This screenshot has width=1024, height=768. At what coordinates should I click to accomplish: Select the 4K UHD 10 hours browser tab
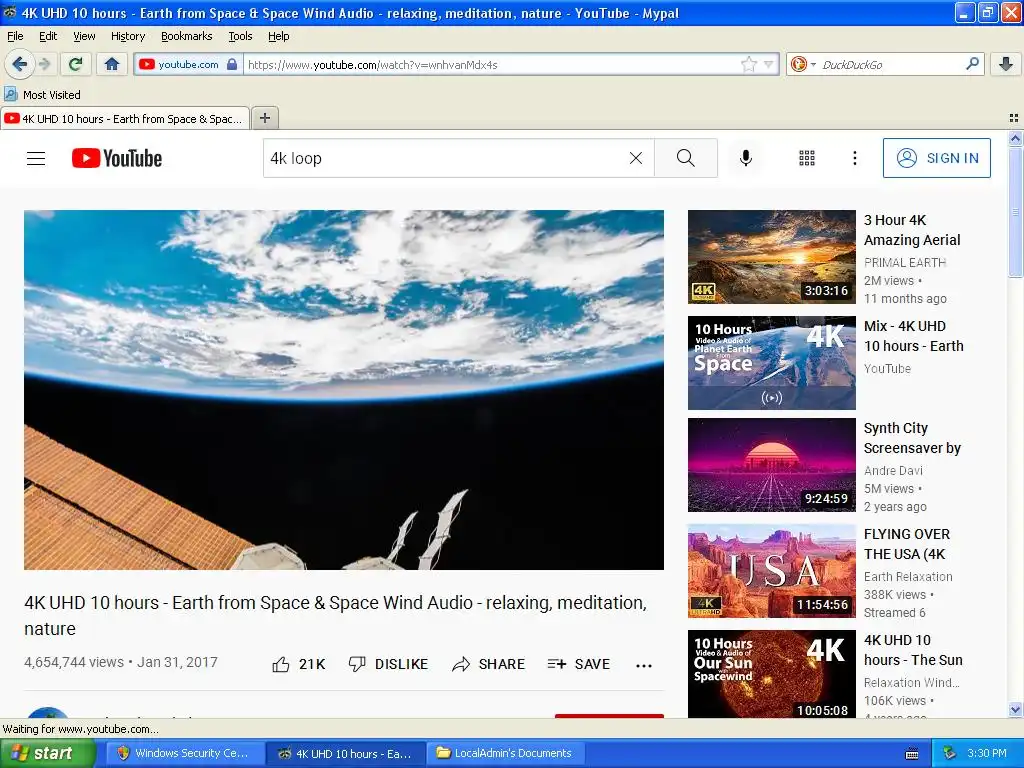125,119
